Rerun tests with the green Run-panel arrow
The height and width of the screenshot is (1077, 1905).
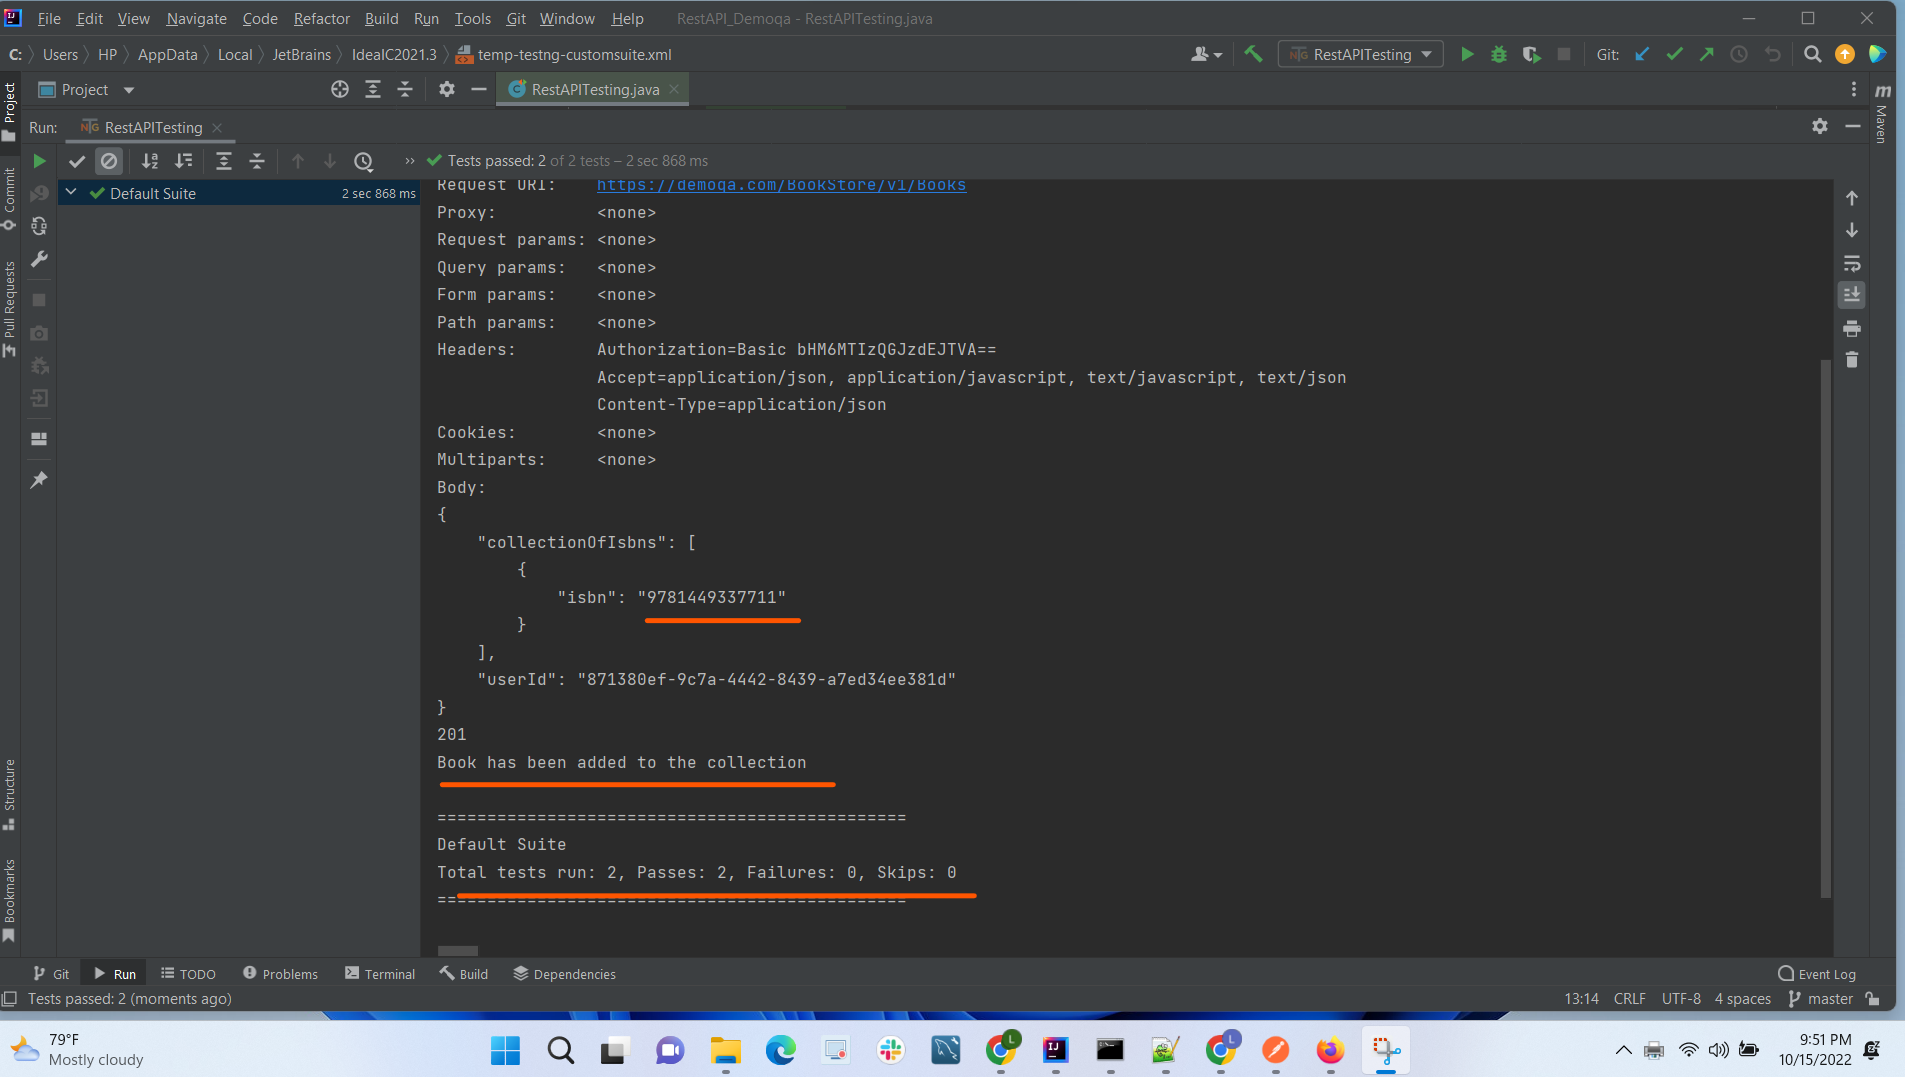[39, 161]
